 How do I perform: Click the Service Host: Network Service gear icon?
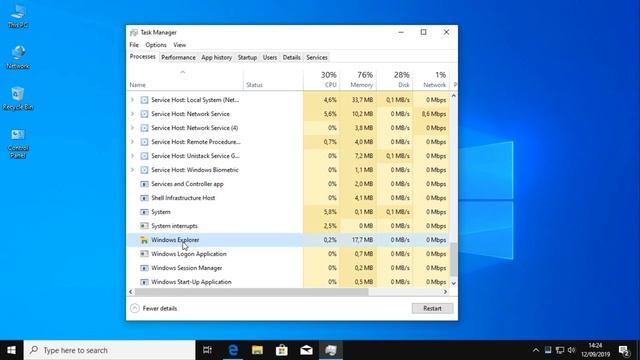pos(144,114)
